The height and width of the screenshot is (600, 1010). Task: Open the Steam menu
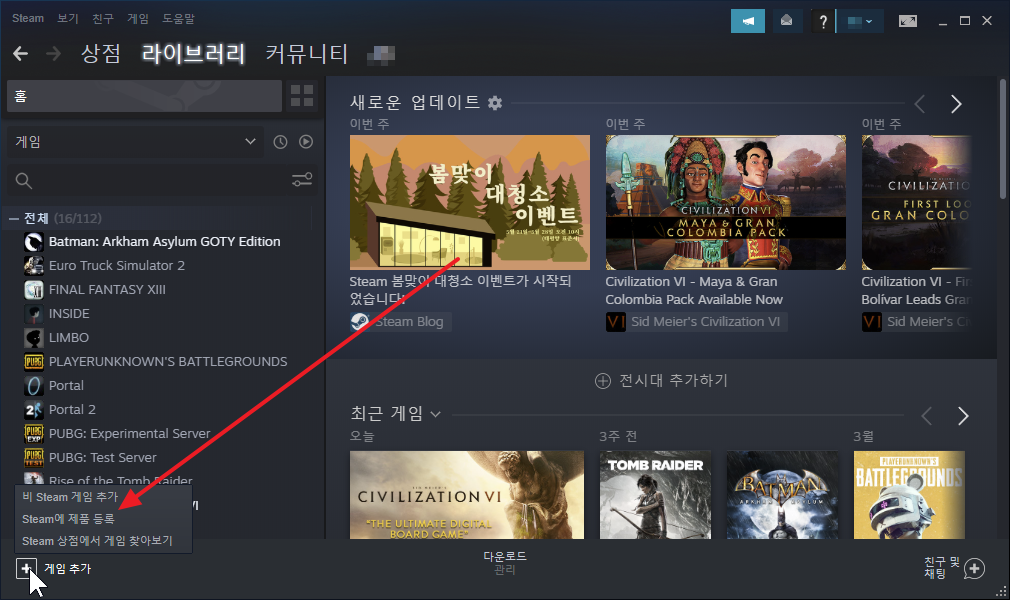click(28, 18)
